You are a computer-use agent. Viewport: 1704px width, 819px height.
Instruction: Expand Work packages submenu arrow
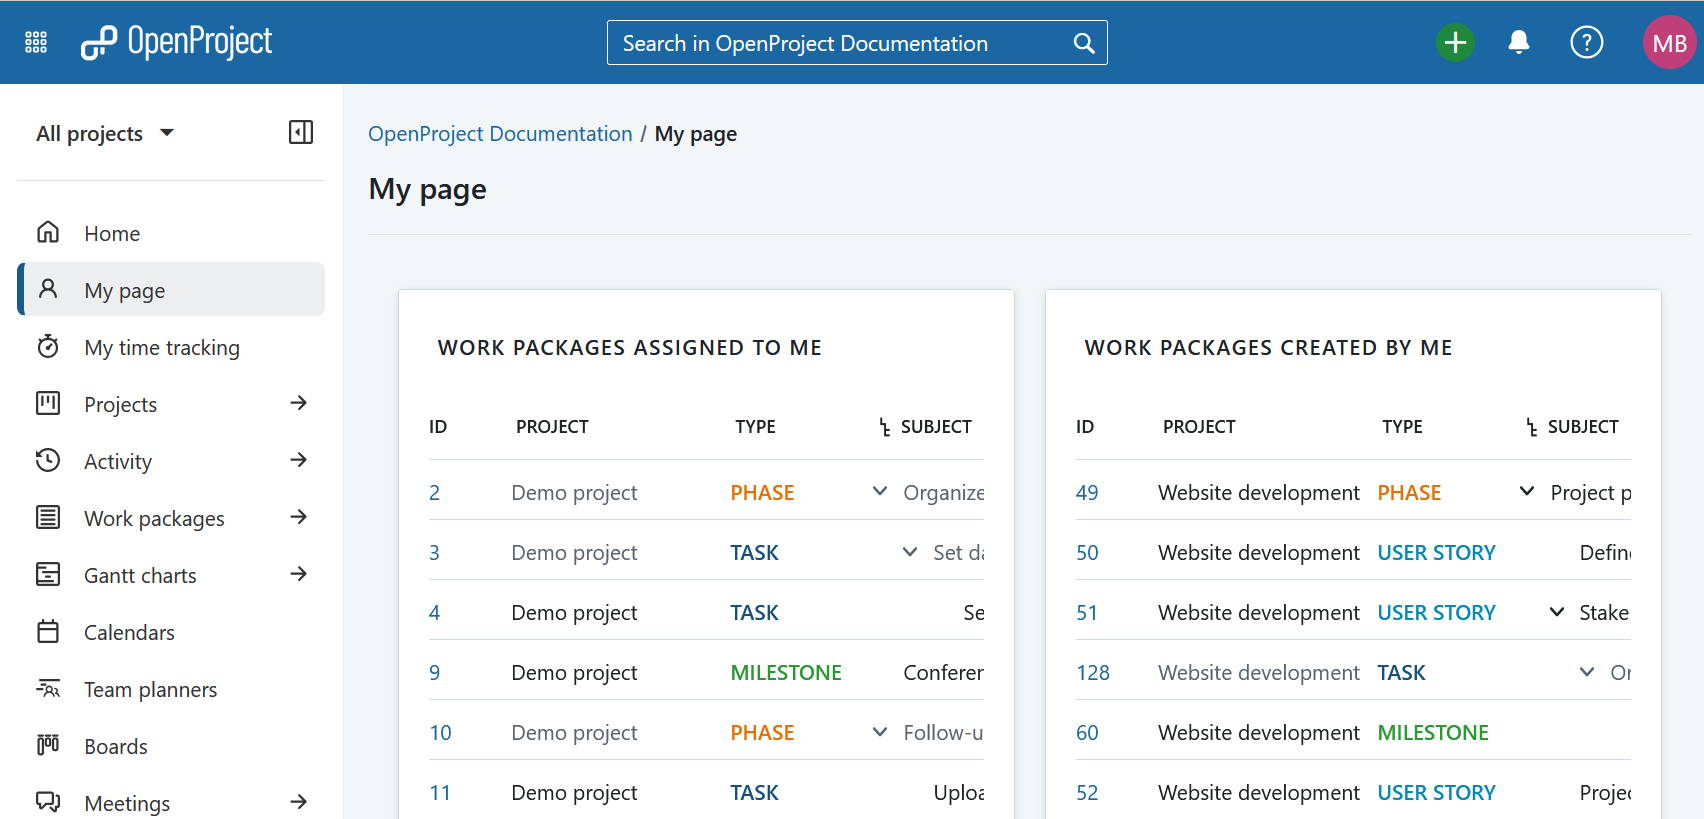pyautogui.click(x=298, y=517)
